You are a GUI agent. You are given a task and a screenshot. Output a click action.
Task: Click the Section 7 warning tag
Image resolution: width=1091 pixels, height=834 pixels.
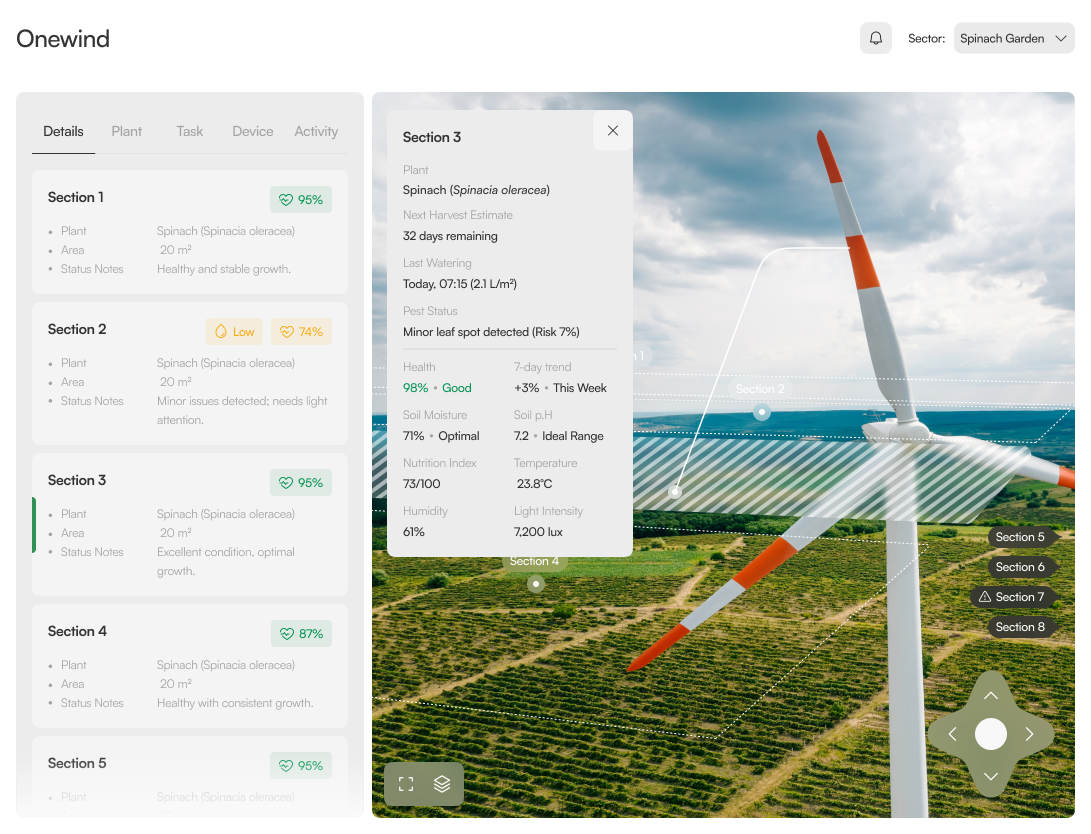tap(1014, 597)
